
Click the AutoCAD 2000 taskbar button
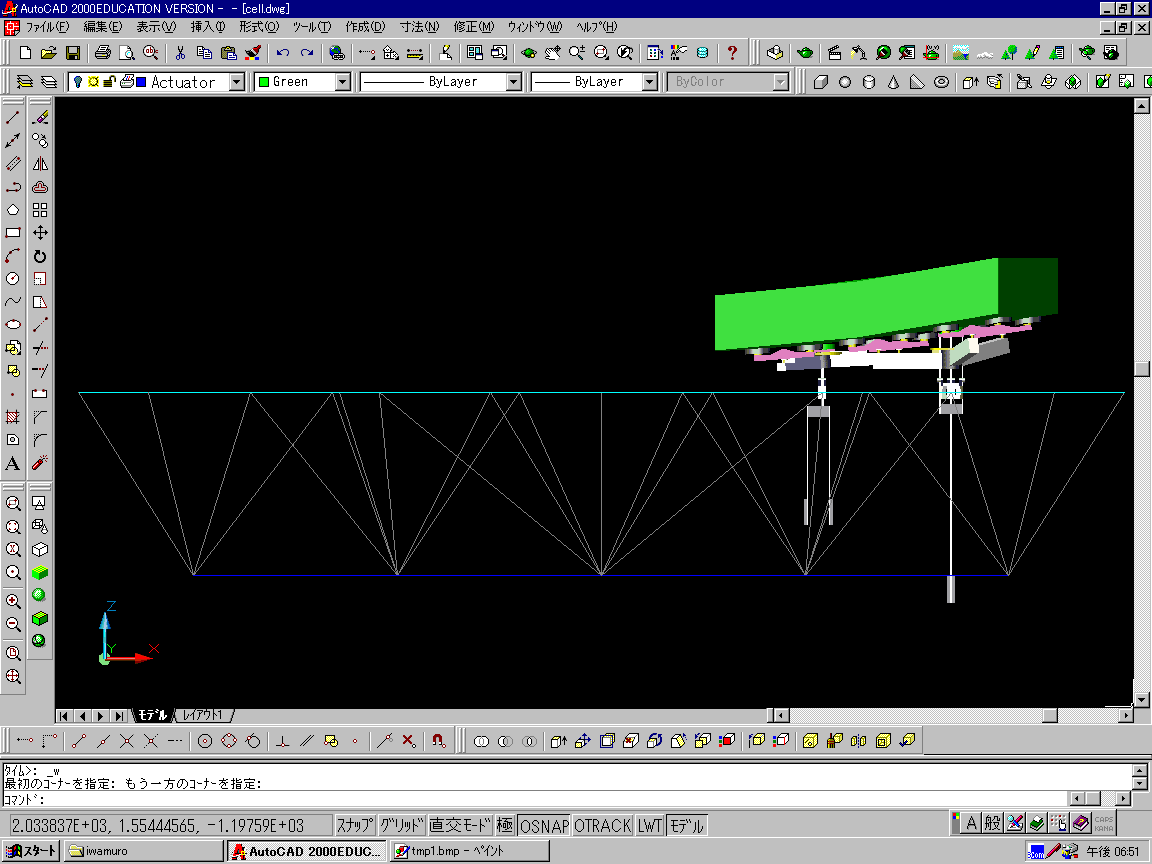[x=306, y=851]
